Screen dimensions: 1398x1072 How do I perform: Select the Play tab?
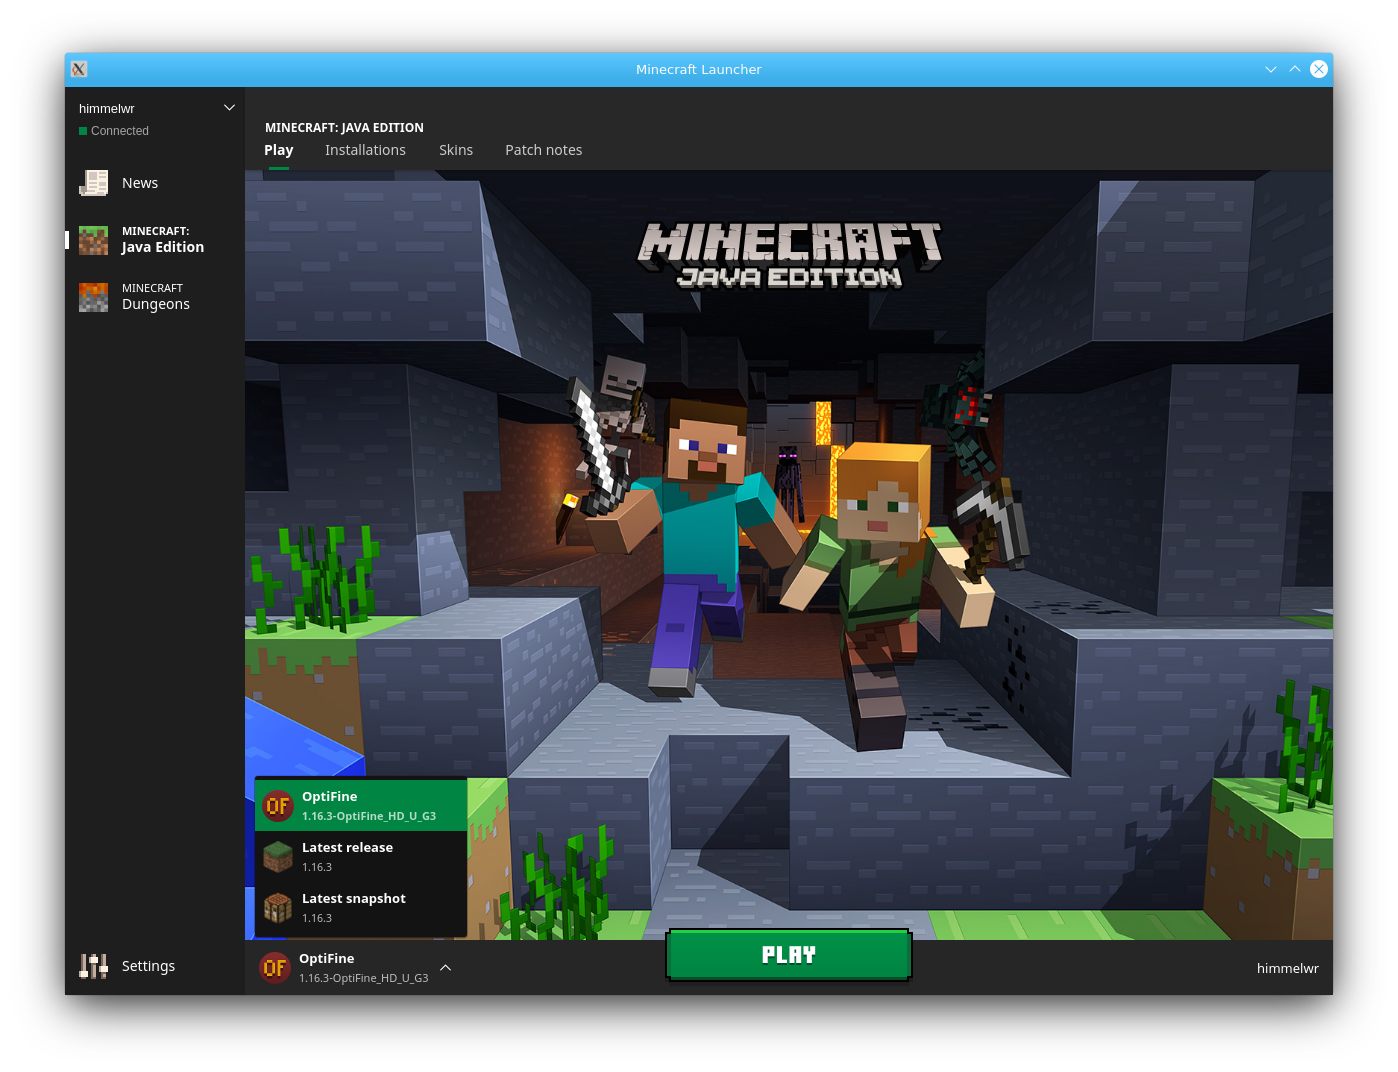278,150
